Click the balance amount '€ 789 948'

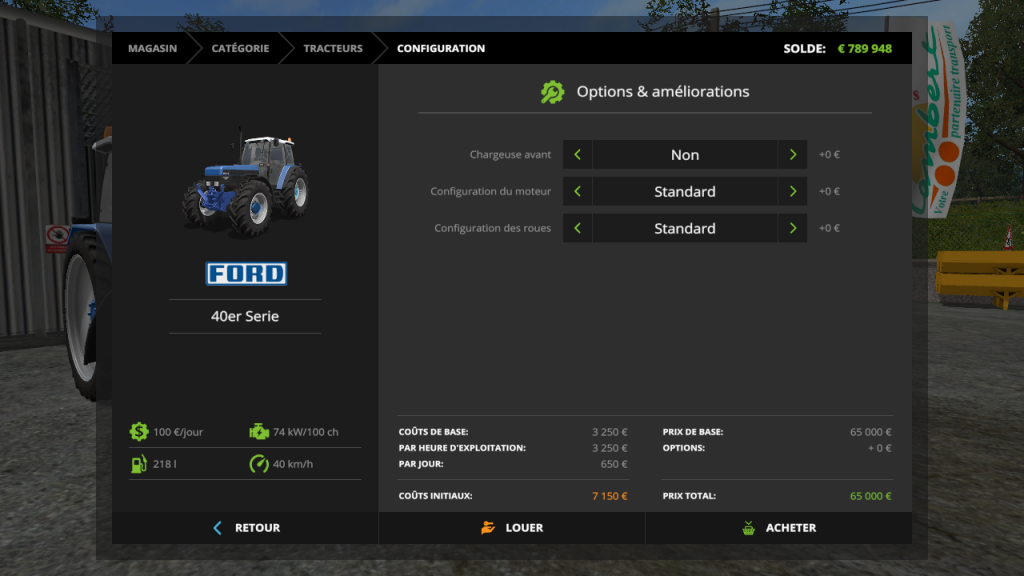(865, 48)
